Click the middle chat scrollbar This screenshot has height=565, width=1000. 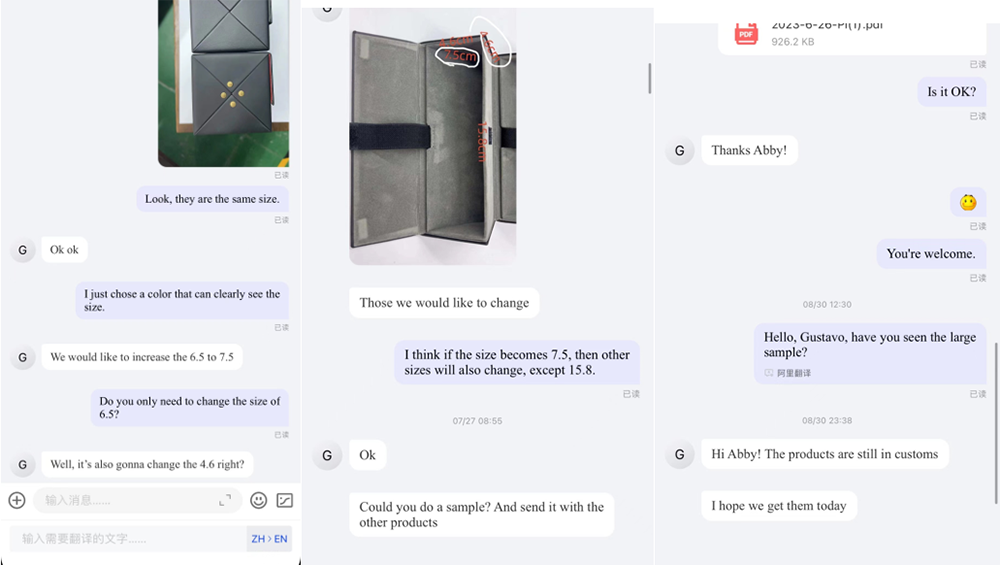[x=650, y=78]
